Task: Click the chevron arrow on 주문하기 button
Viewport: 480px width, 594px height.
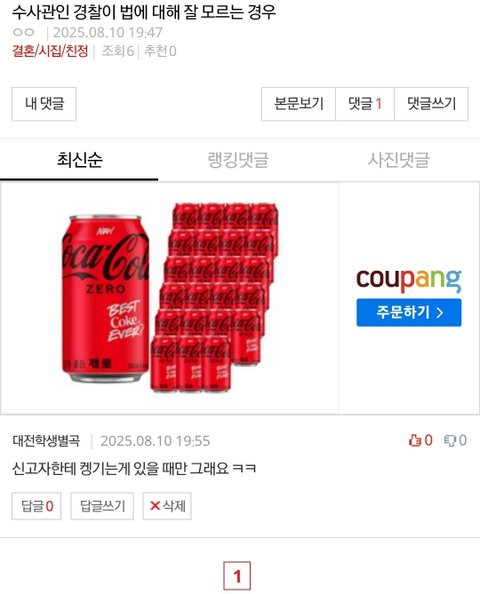Action: click(439, 313)
